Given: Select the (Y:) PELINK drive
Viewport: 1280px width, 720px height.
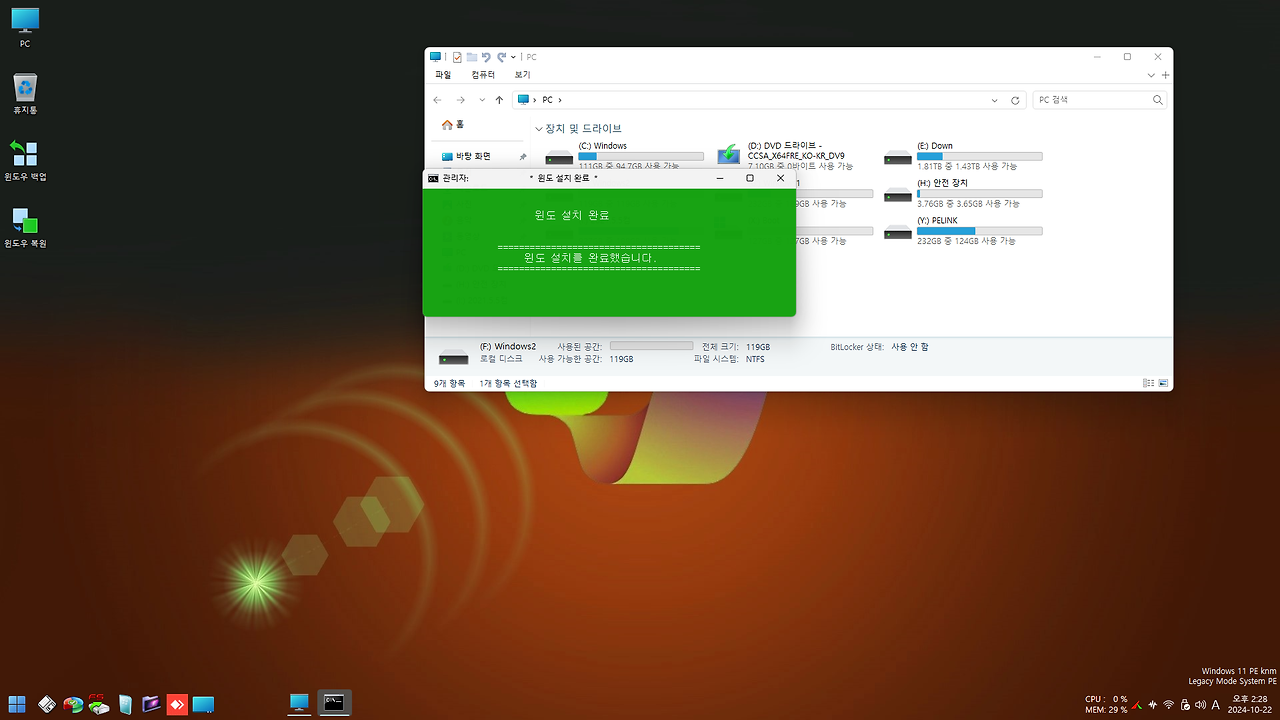Looking at the screenshot, I should click(964, 230).
